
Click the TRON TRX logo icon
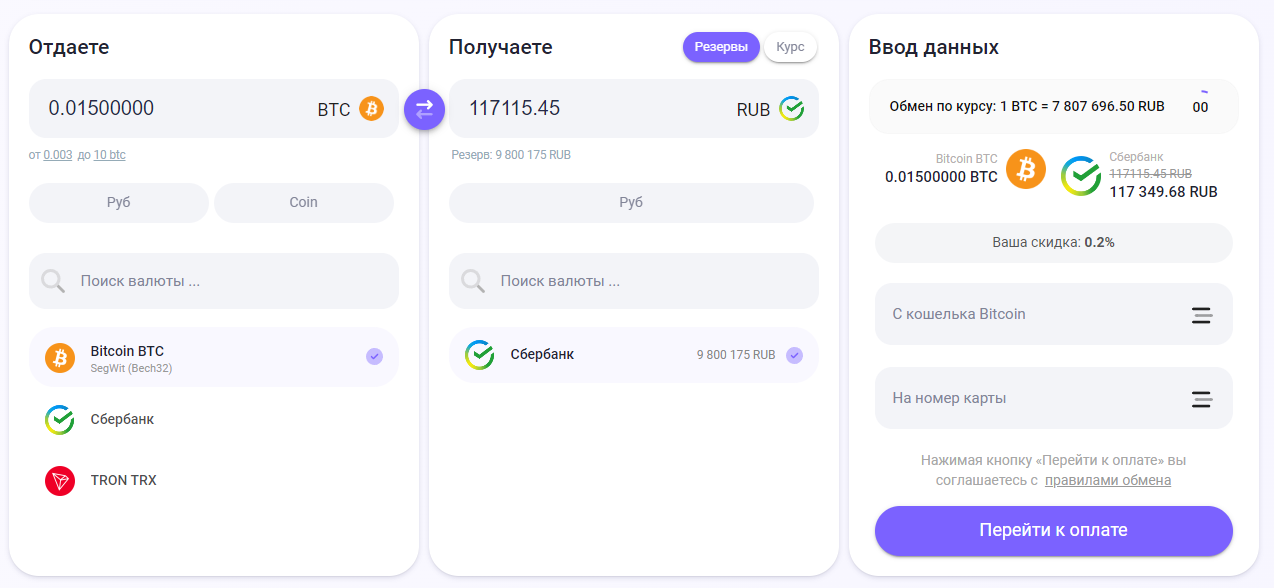(60, 480)
